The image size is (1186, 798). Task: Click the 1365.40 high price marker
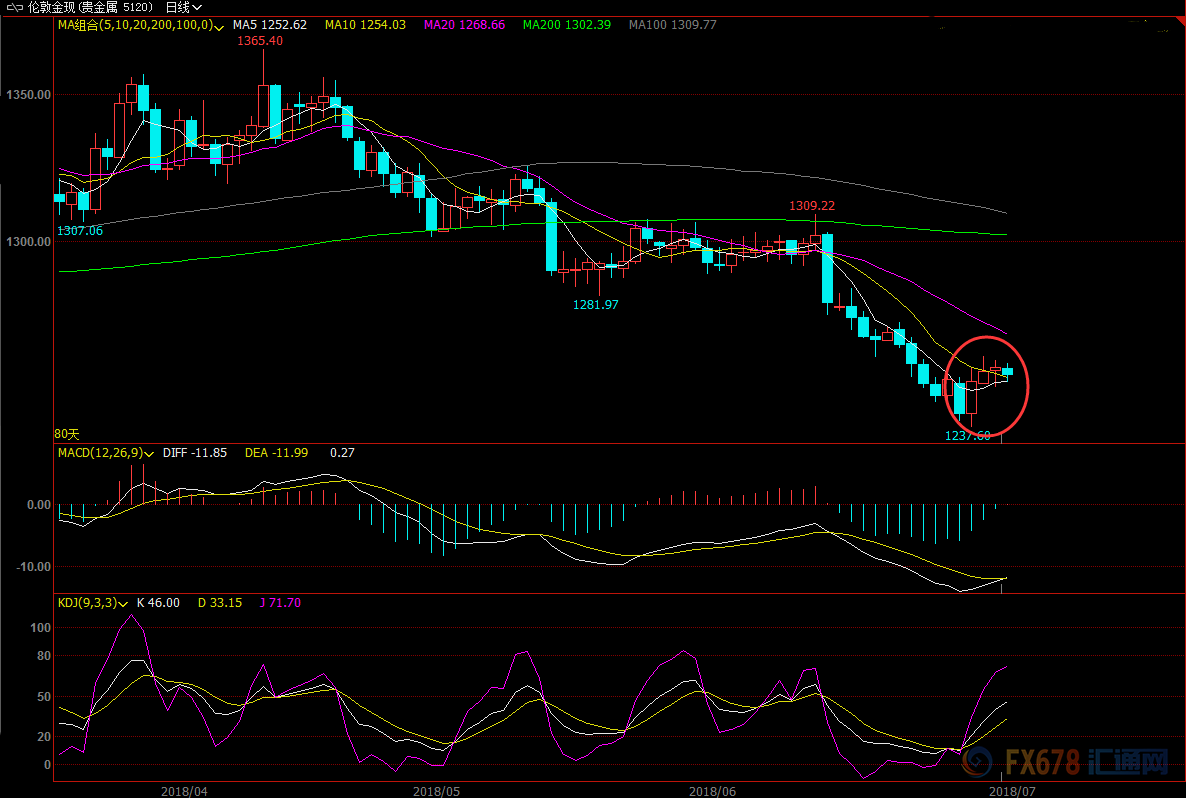coord(259,41)
